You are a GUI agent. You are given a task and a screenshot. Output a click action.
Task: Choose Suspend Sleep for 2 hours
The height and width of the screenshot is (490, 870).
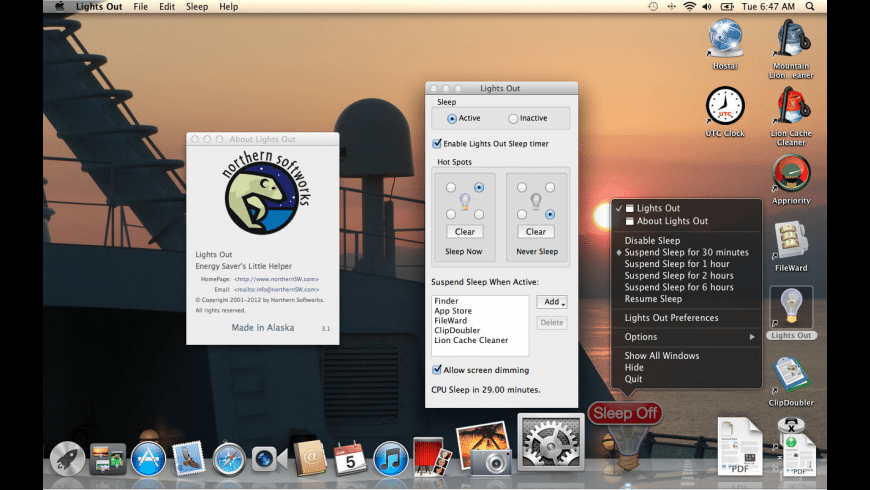tap(679, 275)
